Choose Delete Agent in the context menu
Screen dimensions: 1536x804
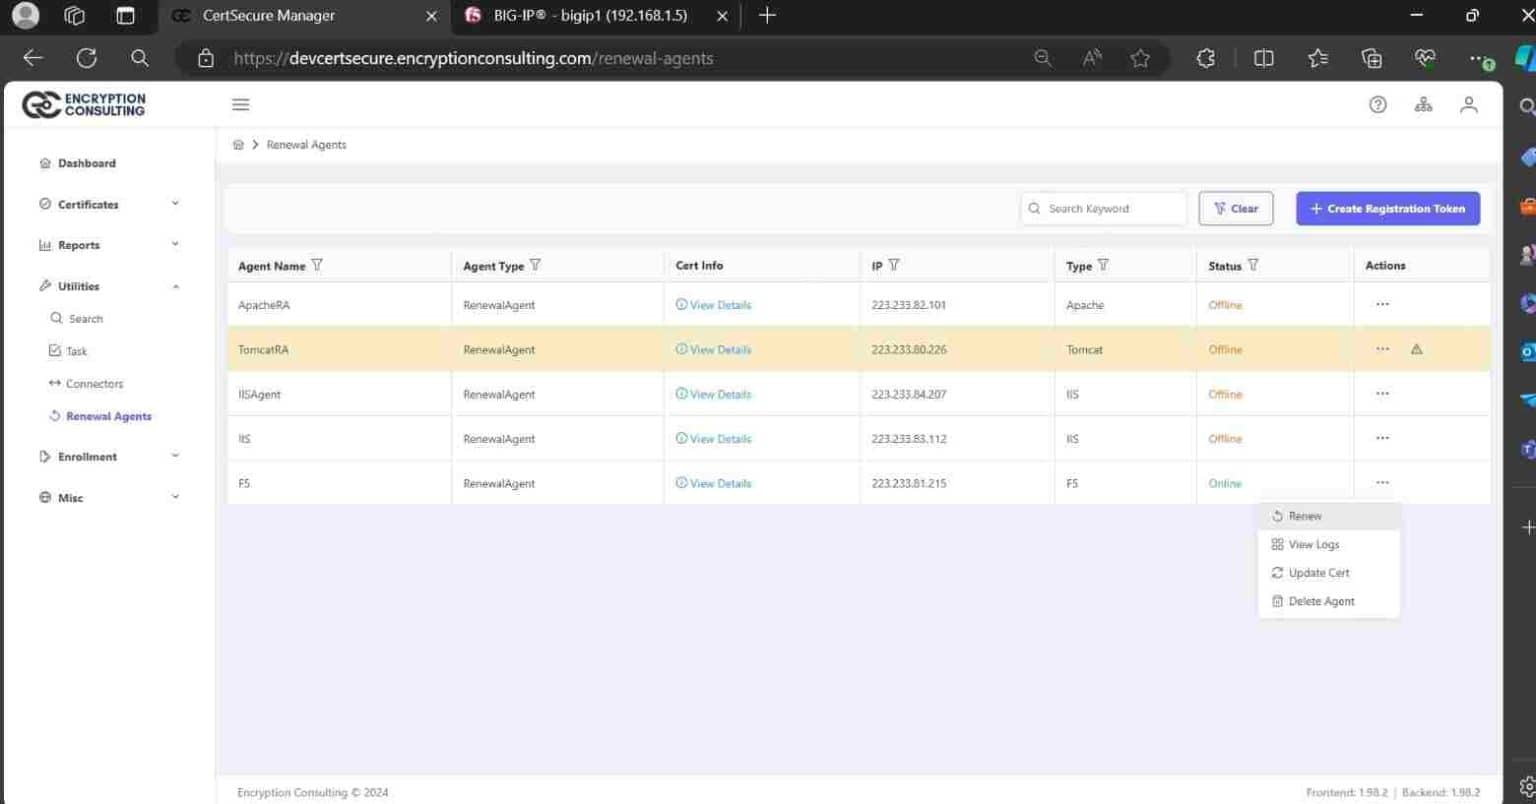coord(1321,601)
